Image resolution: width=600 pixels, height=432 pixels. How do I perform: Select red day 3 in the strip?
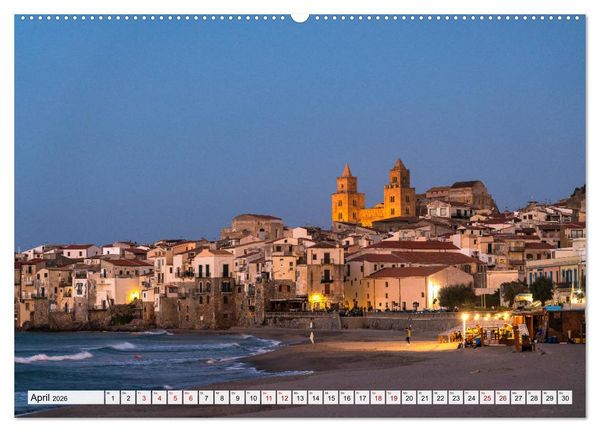click(x=144, y=398)
